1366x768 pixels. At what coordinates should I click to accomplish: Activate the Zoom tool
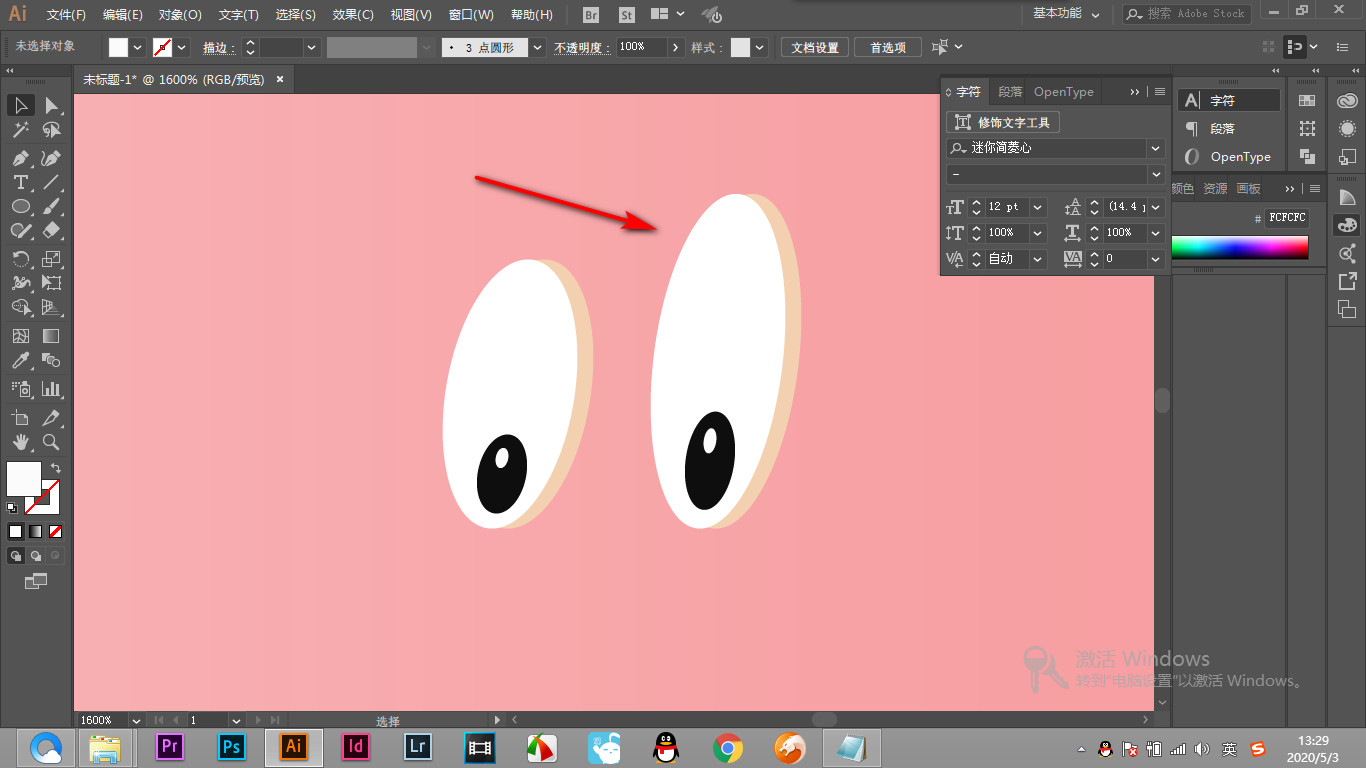pos(51,441)
